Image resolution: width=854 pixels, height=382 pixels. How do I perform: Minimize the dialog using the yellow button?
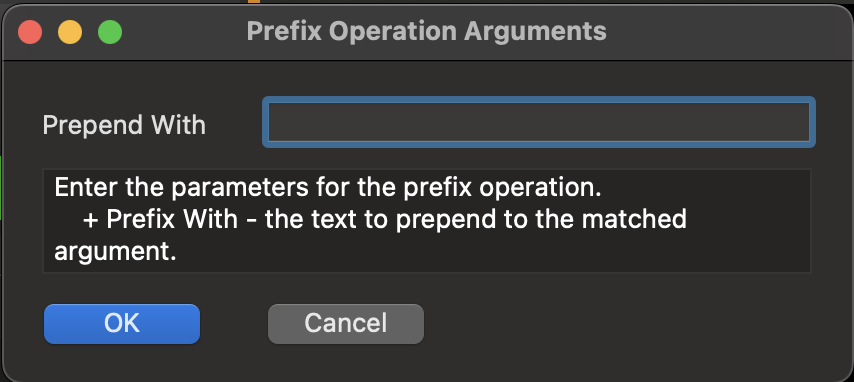click(70, 32)
